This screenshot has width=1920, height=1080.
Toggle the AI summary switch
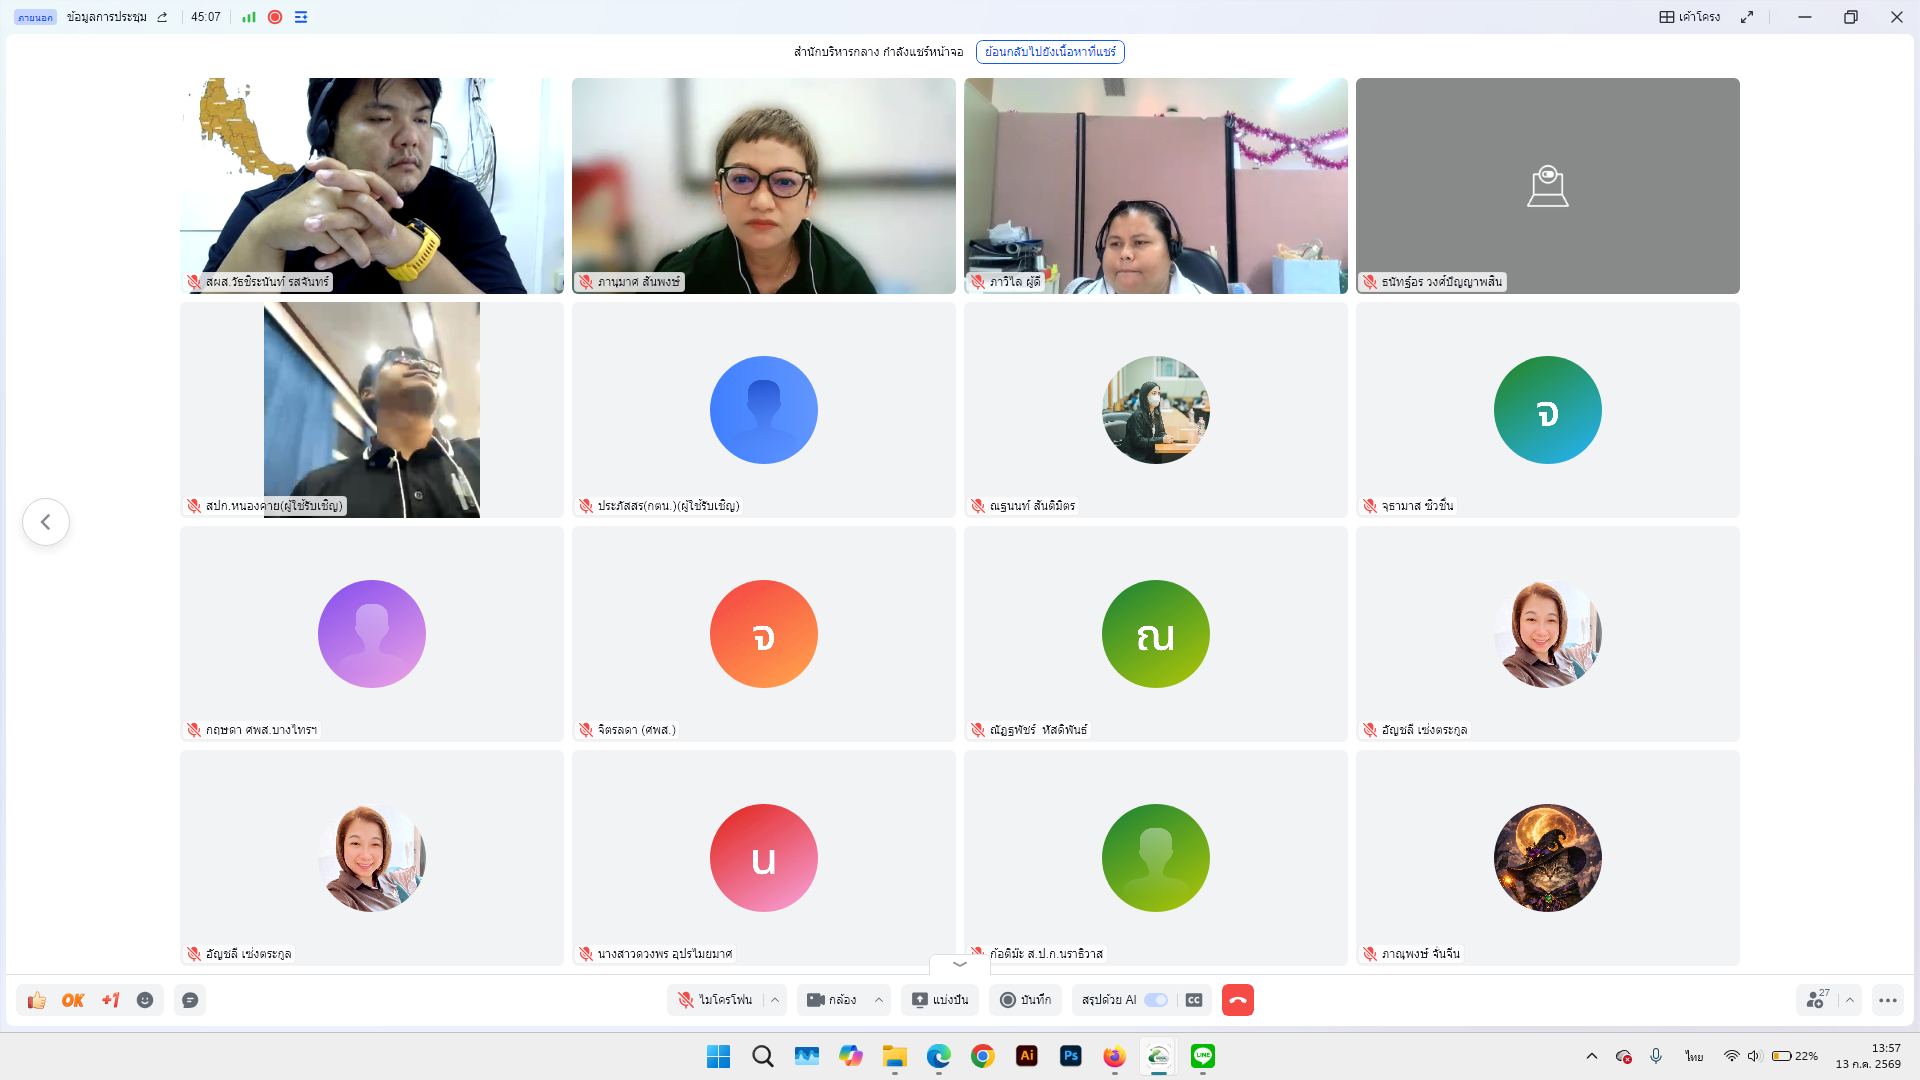click(1156, 1000)
